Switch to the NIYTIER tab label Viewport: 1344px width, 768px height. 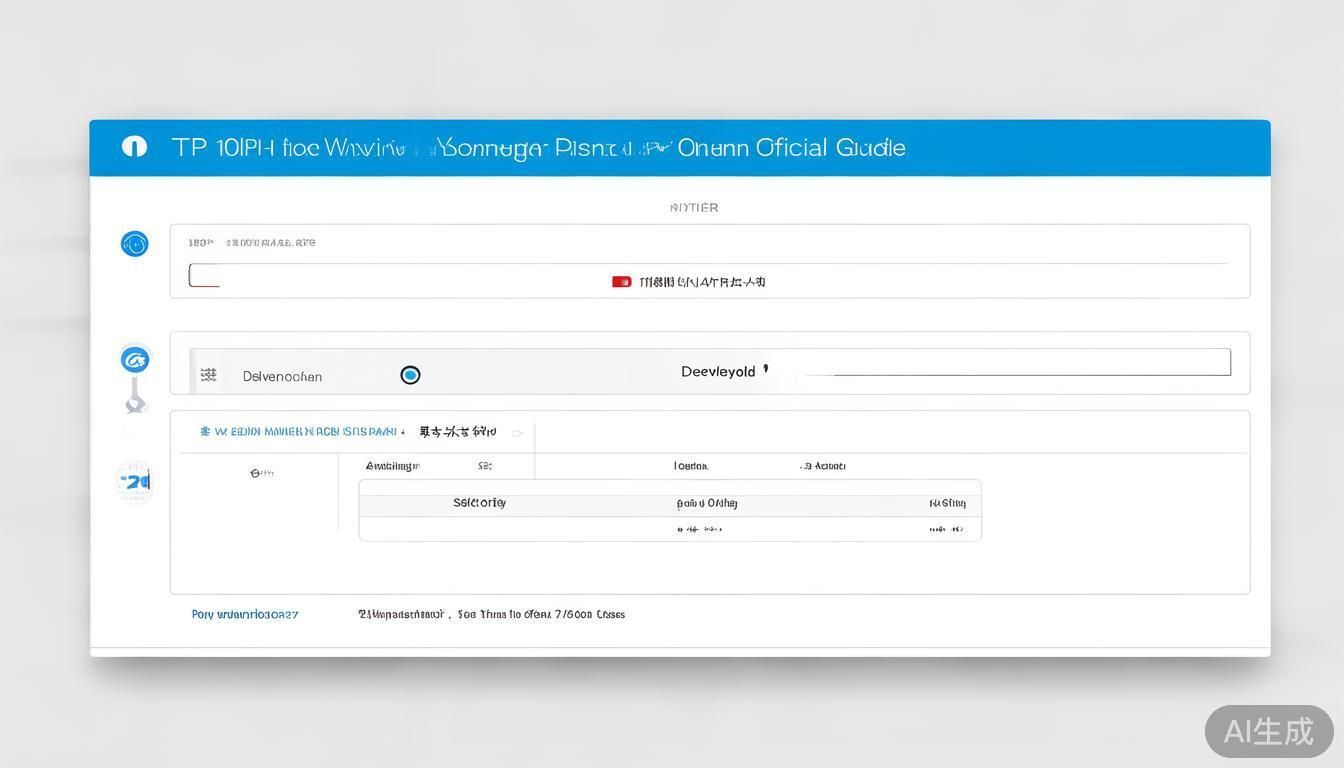pos(693,208)
